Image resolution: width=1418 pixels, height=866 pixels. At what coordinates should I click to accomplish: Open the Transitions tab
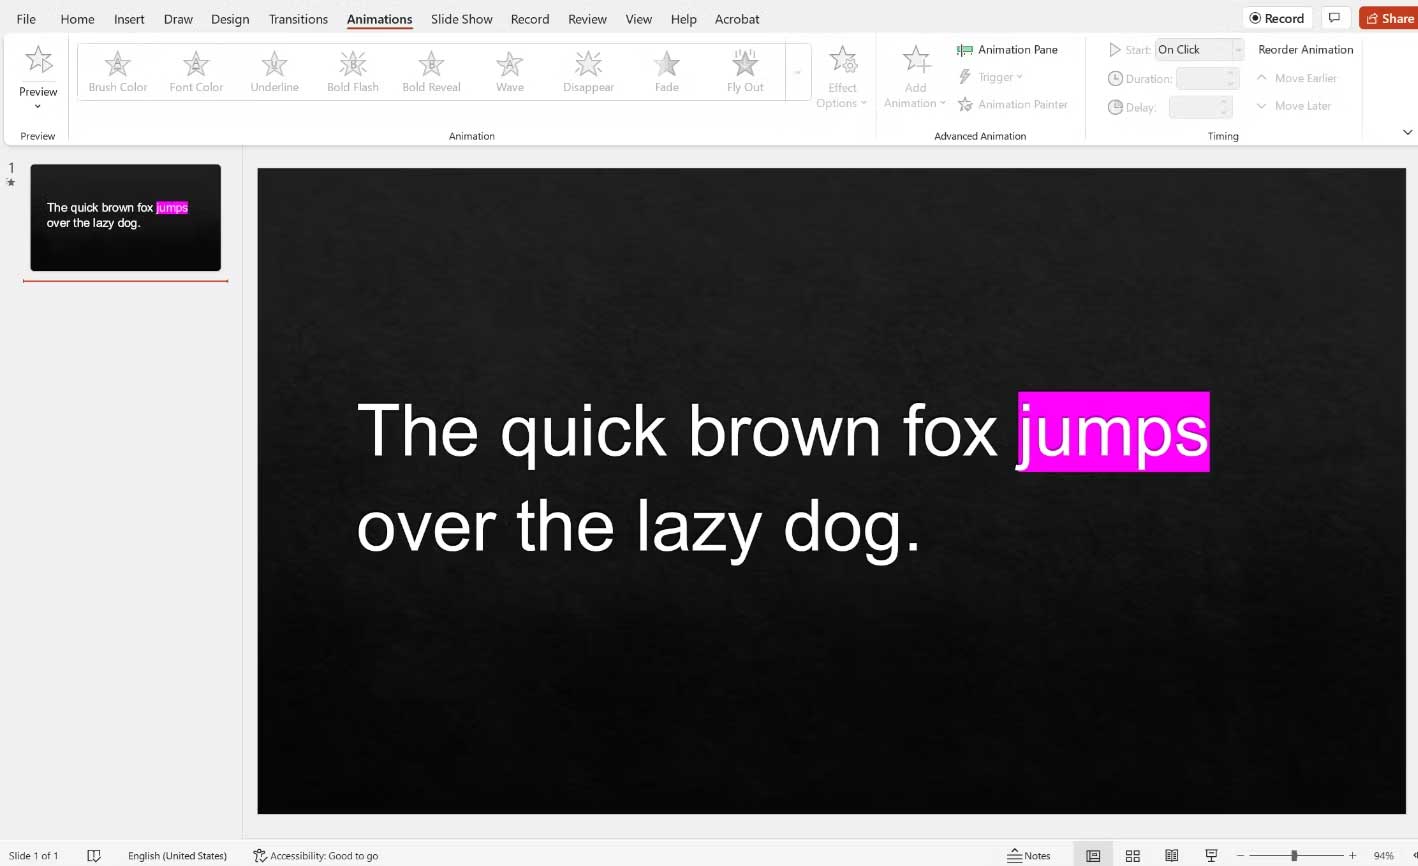click(x=298, y=19)
